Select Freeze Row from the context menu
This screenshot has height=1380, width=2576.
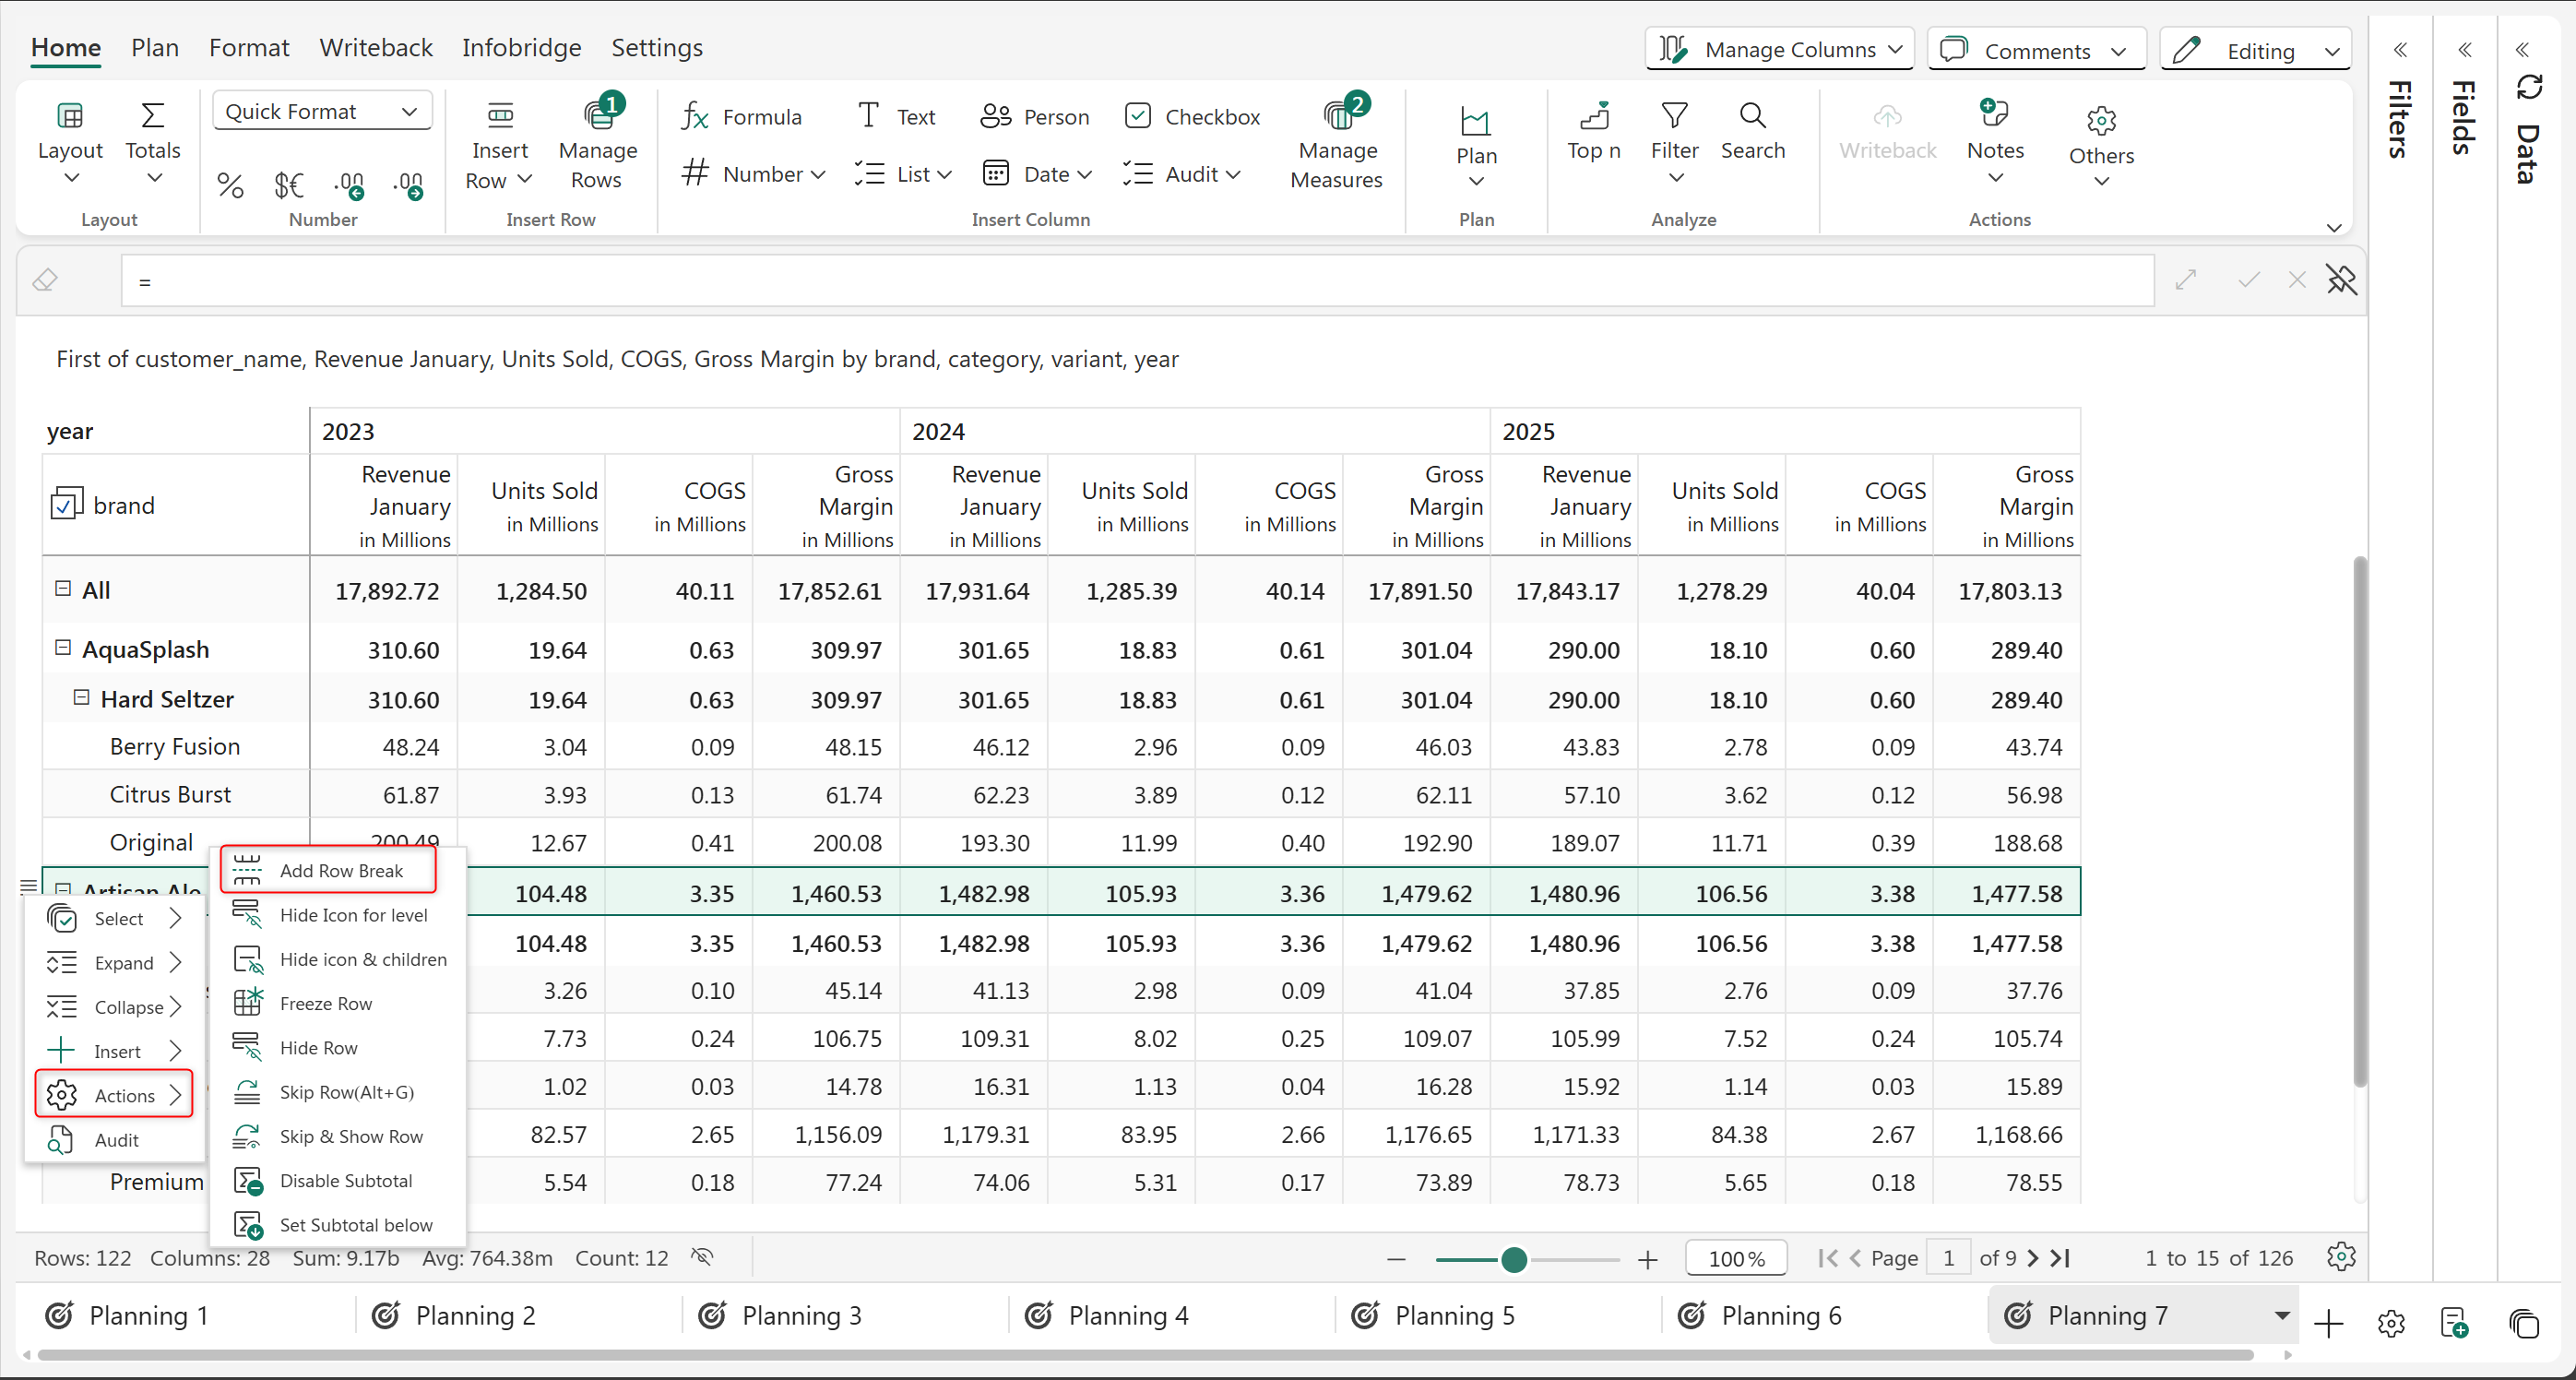326,1003
